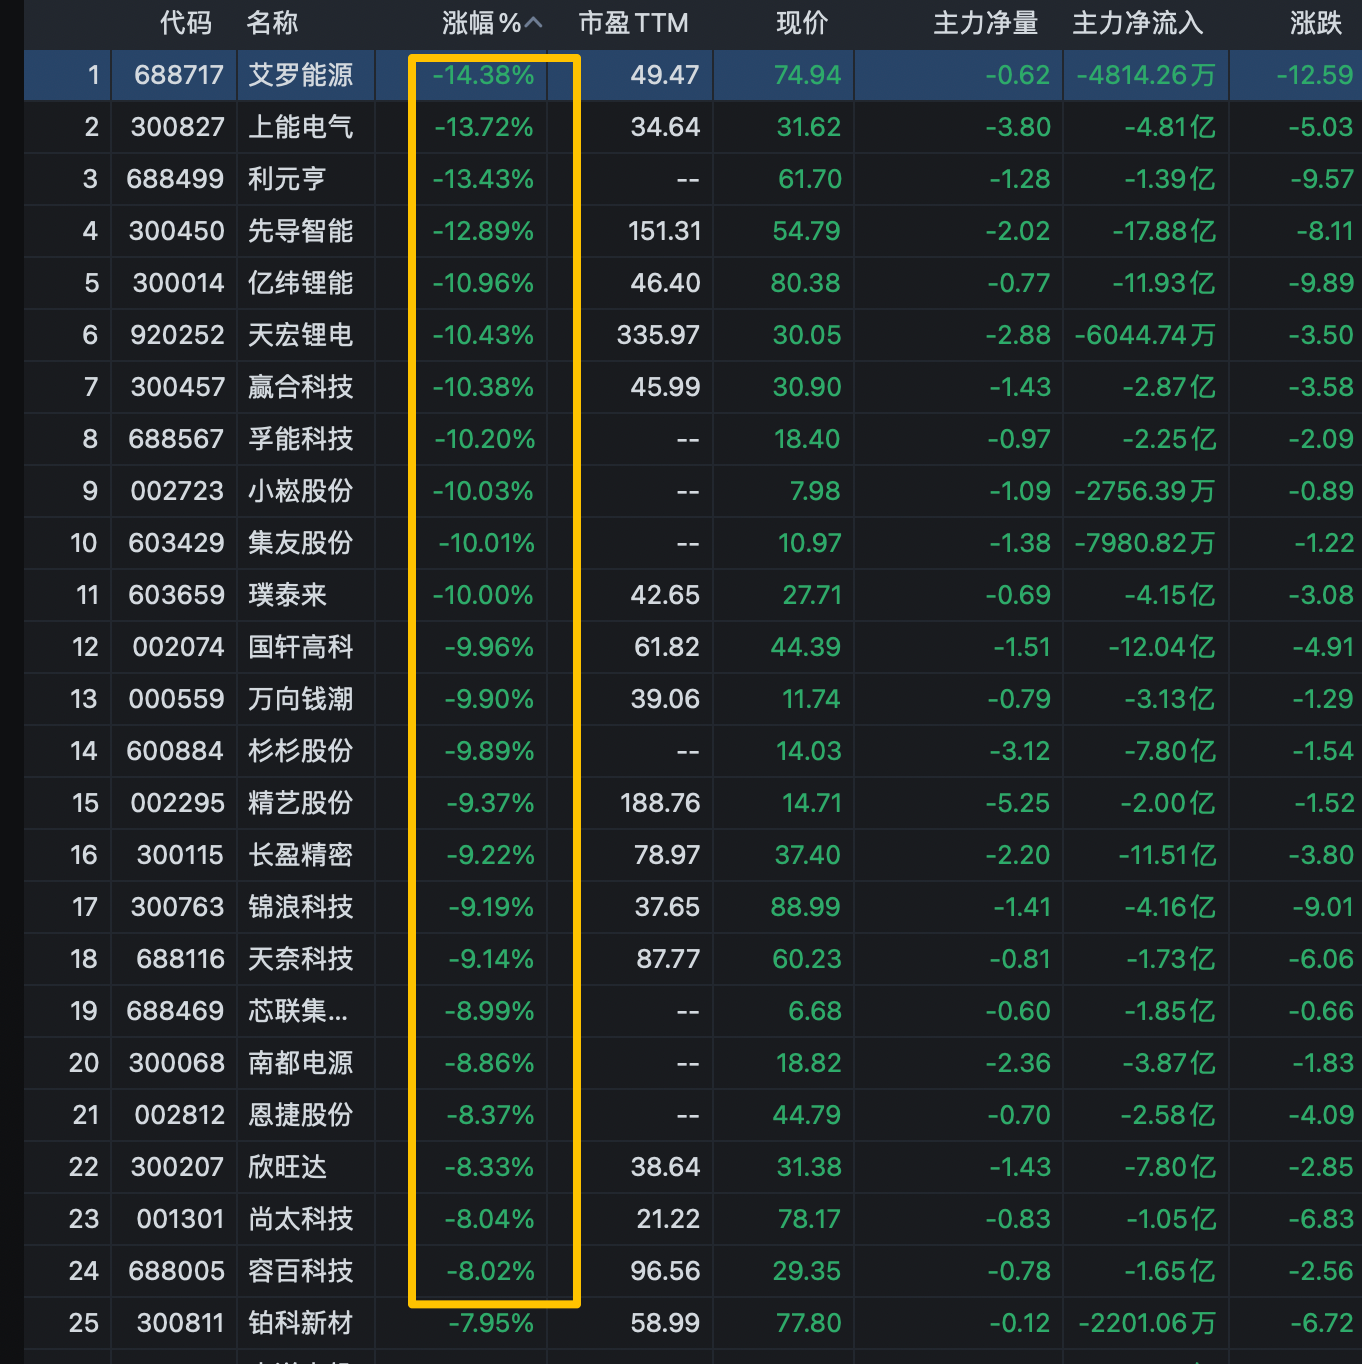Image resolution: width=1362 pixels, height=1364 pixels.
Task: Sort by the 涨幅% column header
Action: click(482, 23)
